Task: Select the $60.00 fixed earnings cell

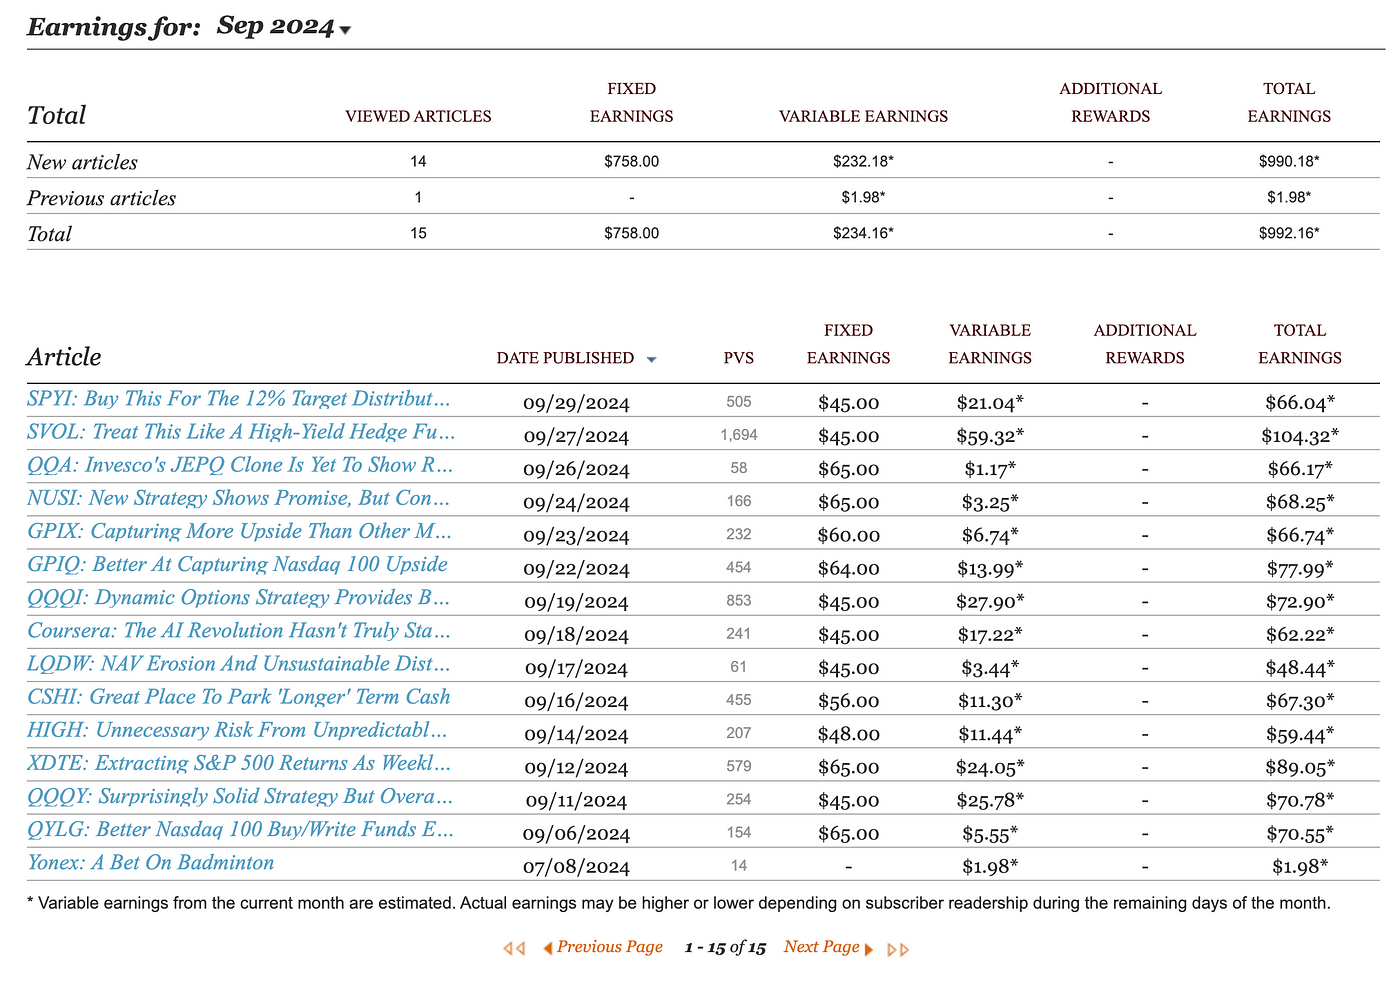Action: (x=849, y=536)
